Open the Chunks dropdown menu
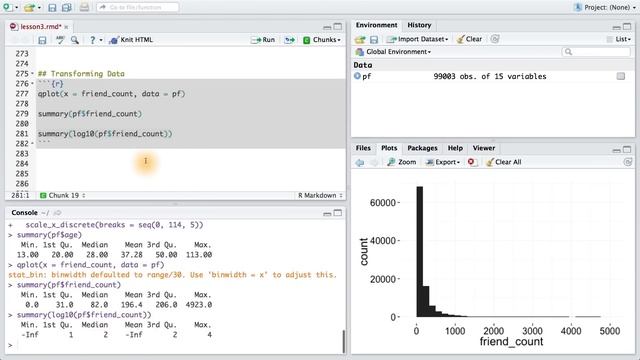Viewport: 640px width, 360px height. 322,40
